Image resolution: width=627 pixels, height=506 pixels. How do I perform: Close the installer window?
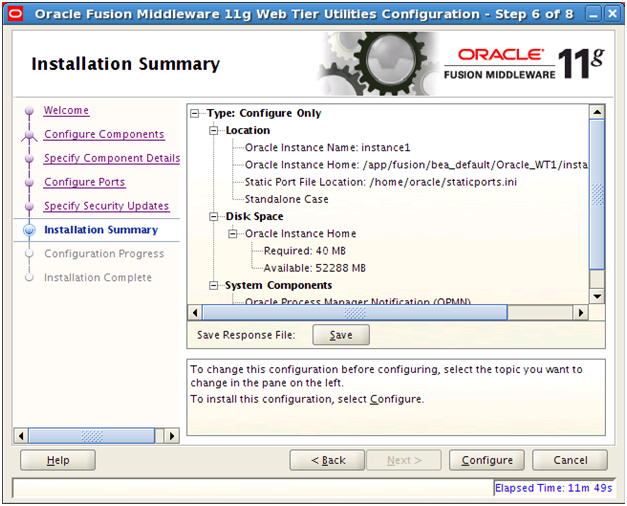612,14
